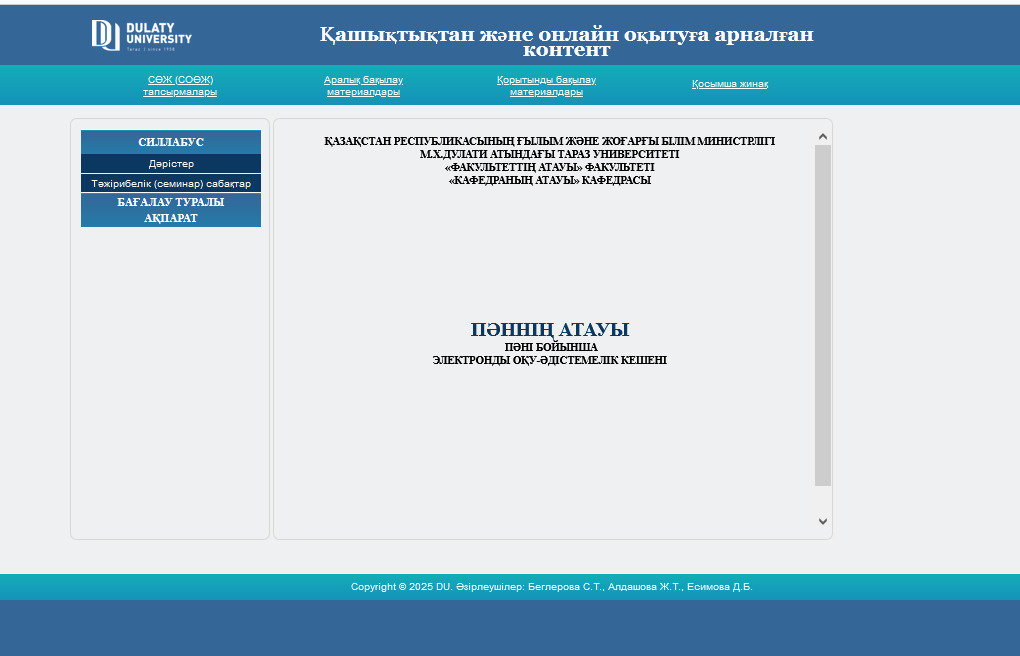Open Аралық бақылау материалдары link
This screenshot has width=1020, height=656.
363,86
